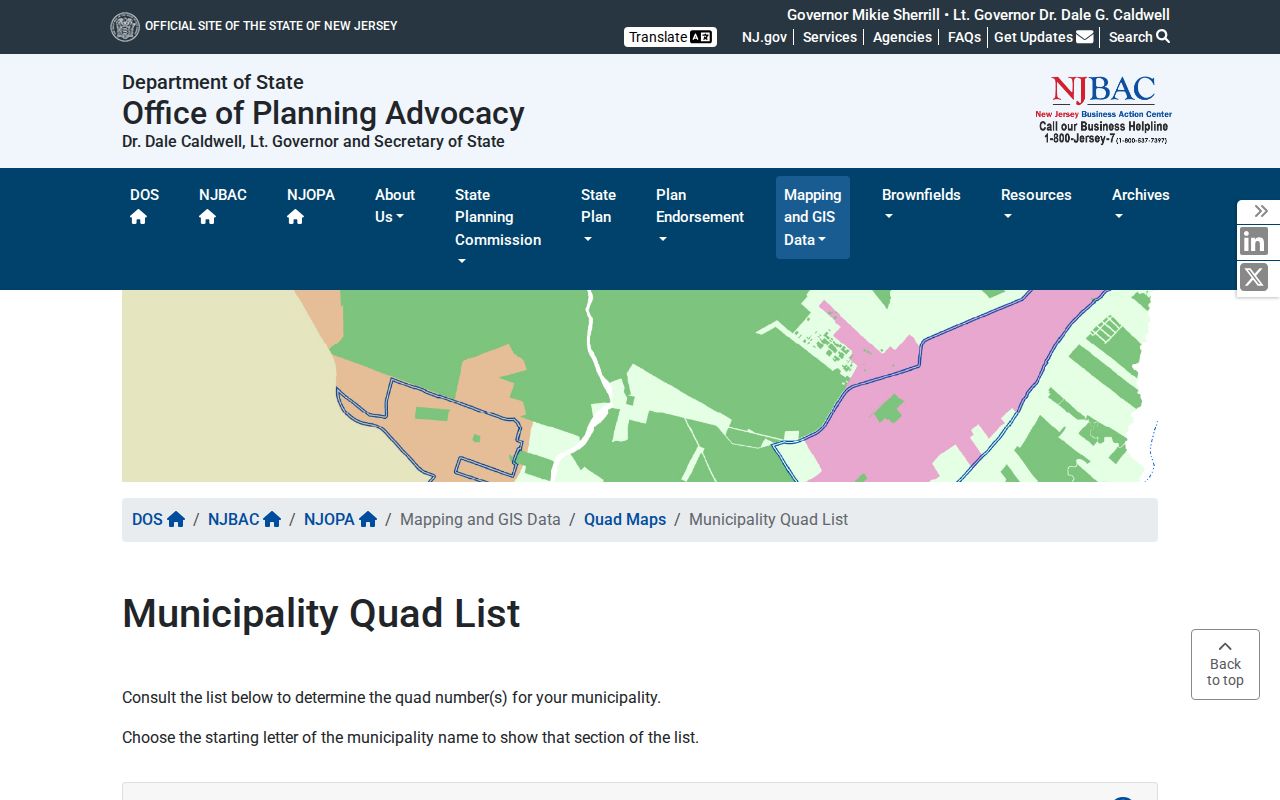Go to NJBAC home in navigation bar

(222, 205)
